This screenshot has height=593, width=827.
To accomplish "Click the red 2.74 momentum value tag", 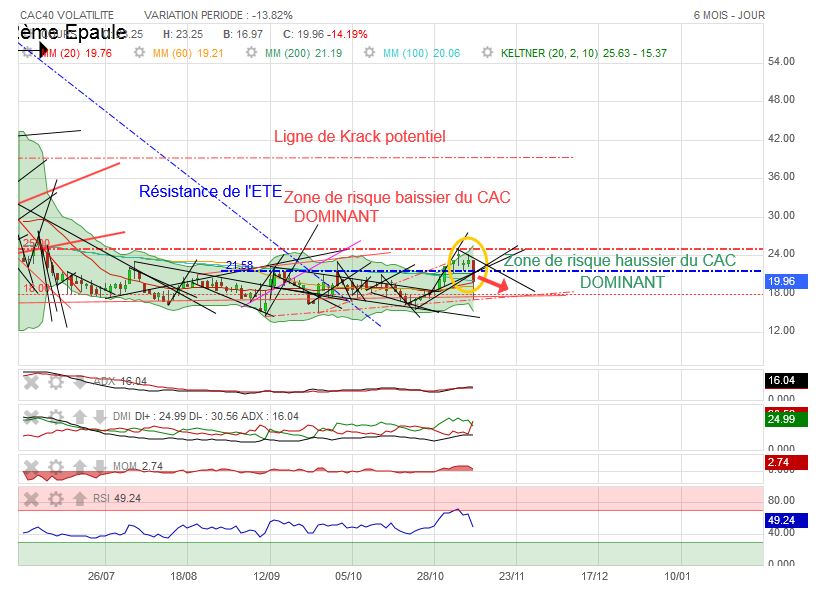I will (x=786, y=463).
